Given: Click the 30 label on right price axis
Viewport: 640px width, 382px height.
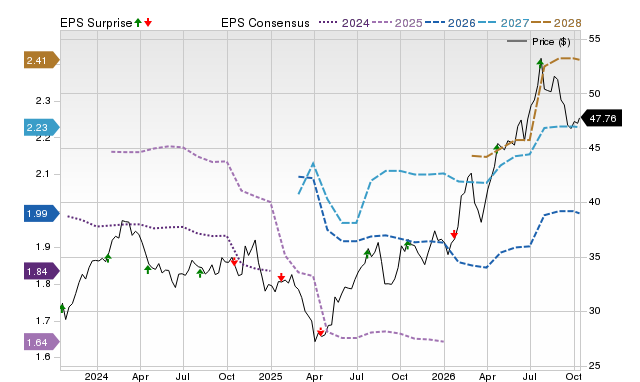Looking at the screenshot, I should click(594, 311).
